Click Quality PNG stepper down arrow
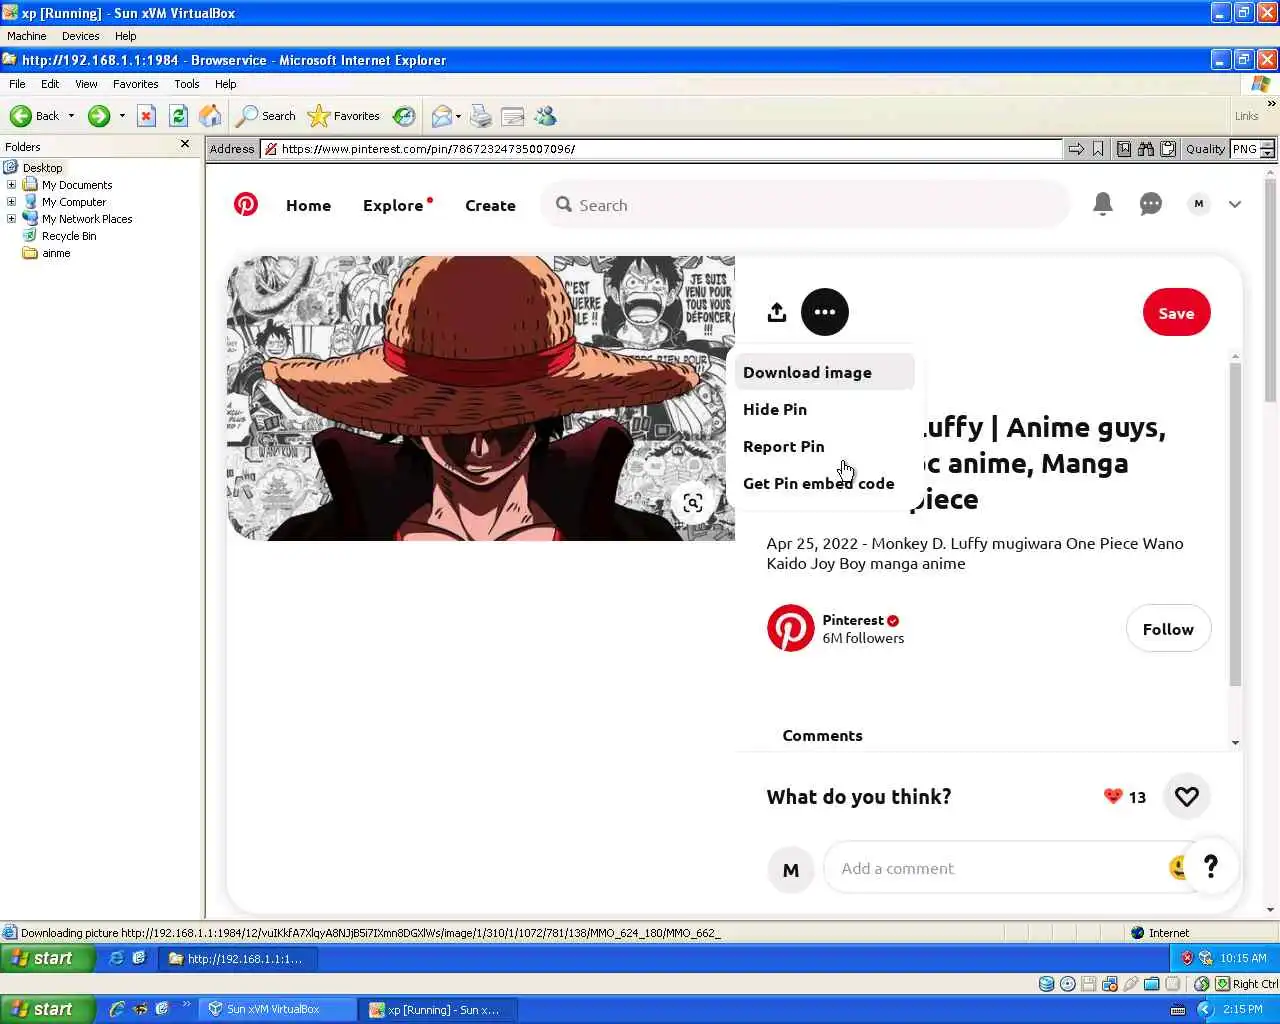This screenshot has width=1280, height=1024. coord(1267,153)
